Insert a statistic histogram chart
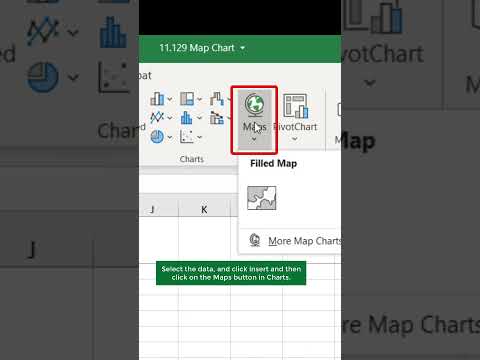This screenshot has width=480, height=360. (186, 117)
